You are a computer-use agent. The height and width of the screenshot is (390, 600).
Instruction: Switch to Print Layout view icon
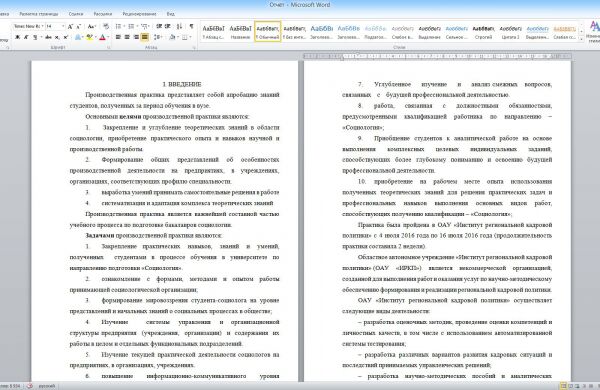coord(564,386)
